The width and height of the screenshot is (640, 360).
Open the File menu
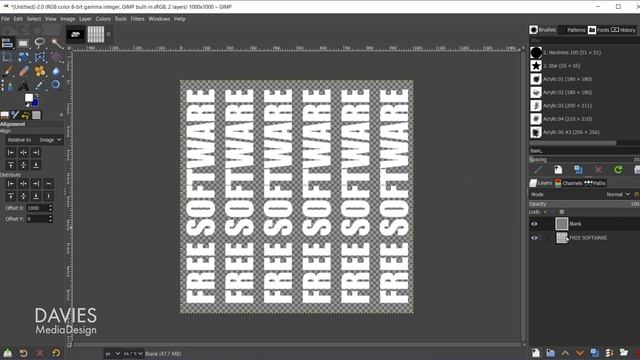click(5, 19)
